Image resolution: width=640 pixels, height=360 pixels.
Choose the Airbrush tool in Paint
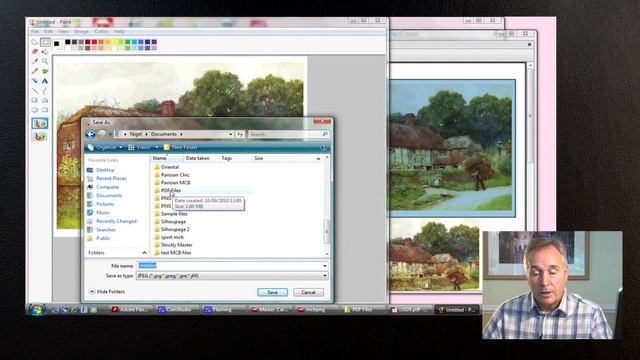click(x=35, y=81)
